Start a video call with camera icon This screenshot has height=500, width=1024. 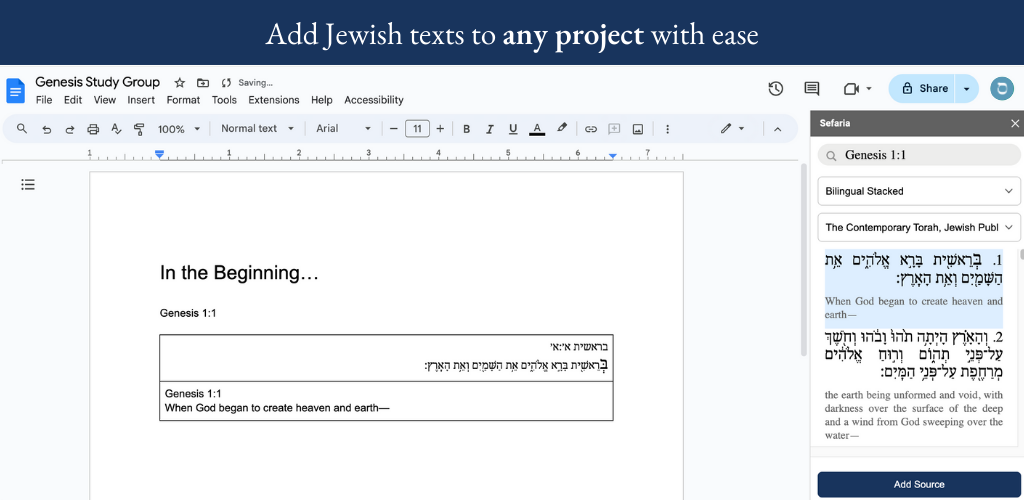[x=850, y=89]
